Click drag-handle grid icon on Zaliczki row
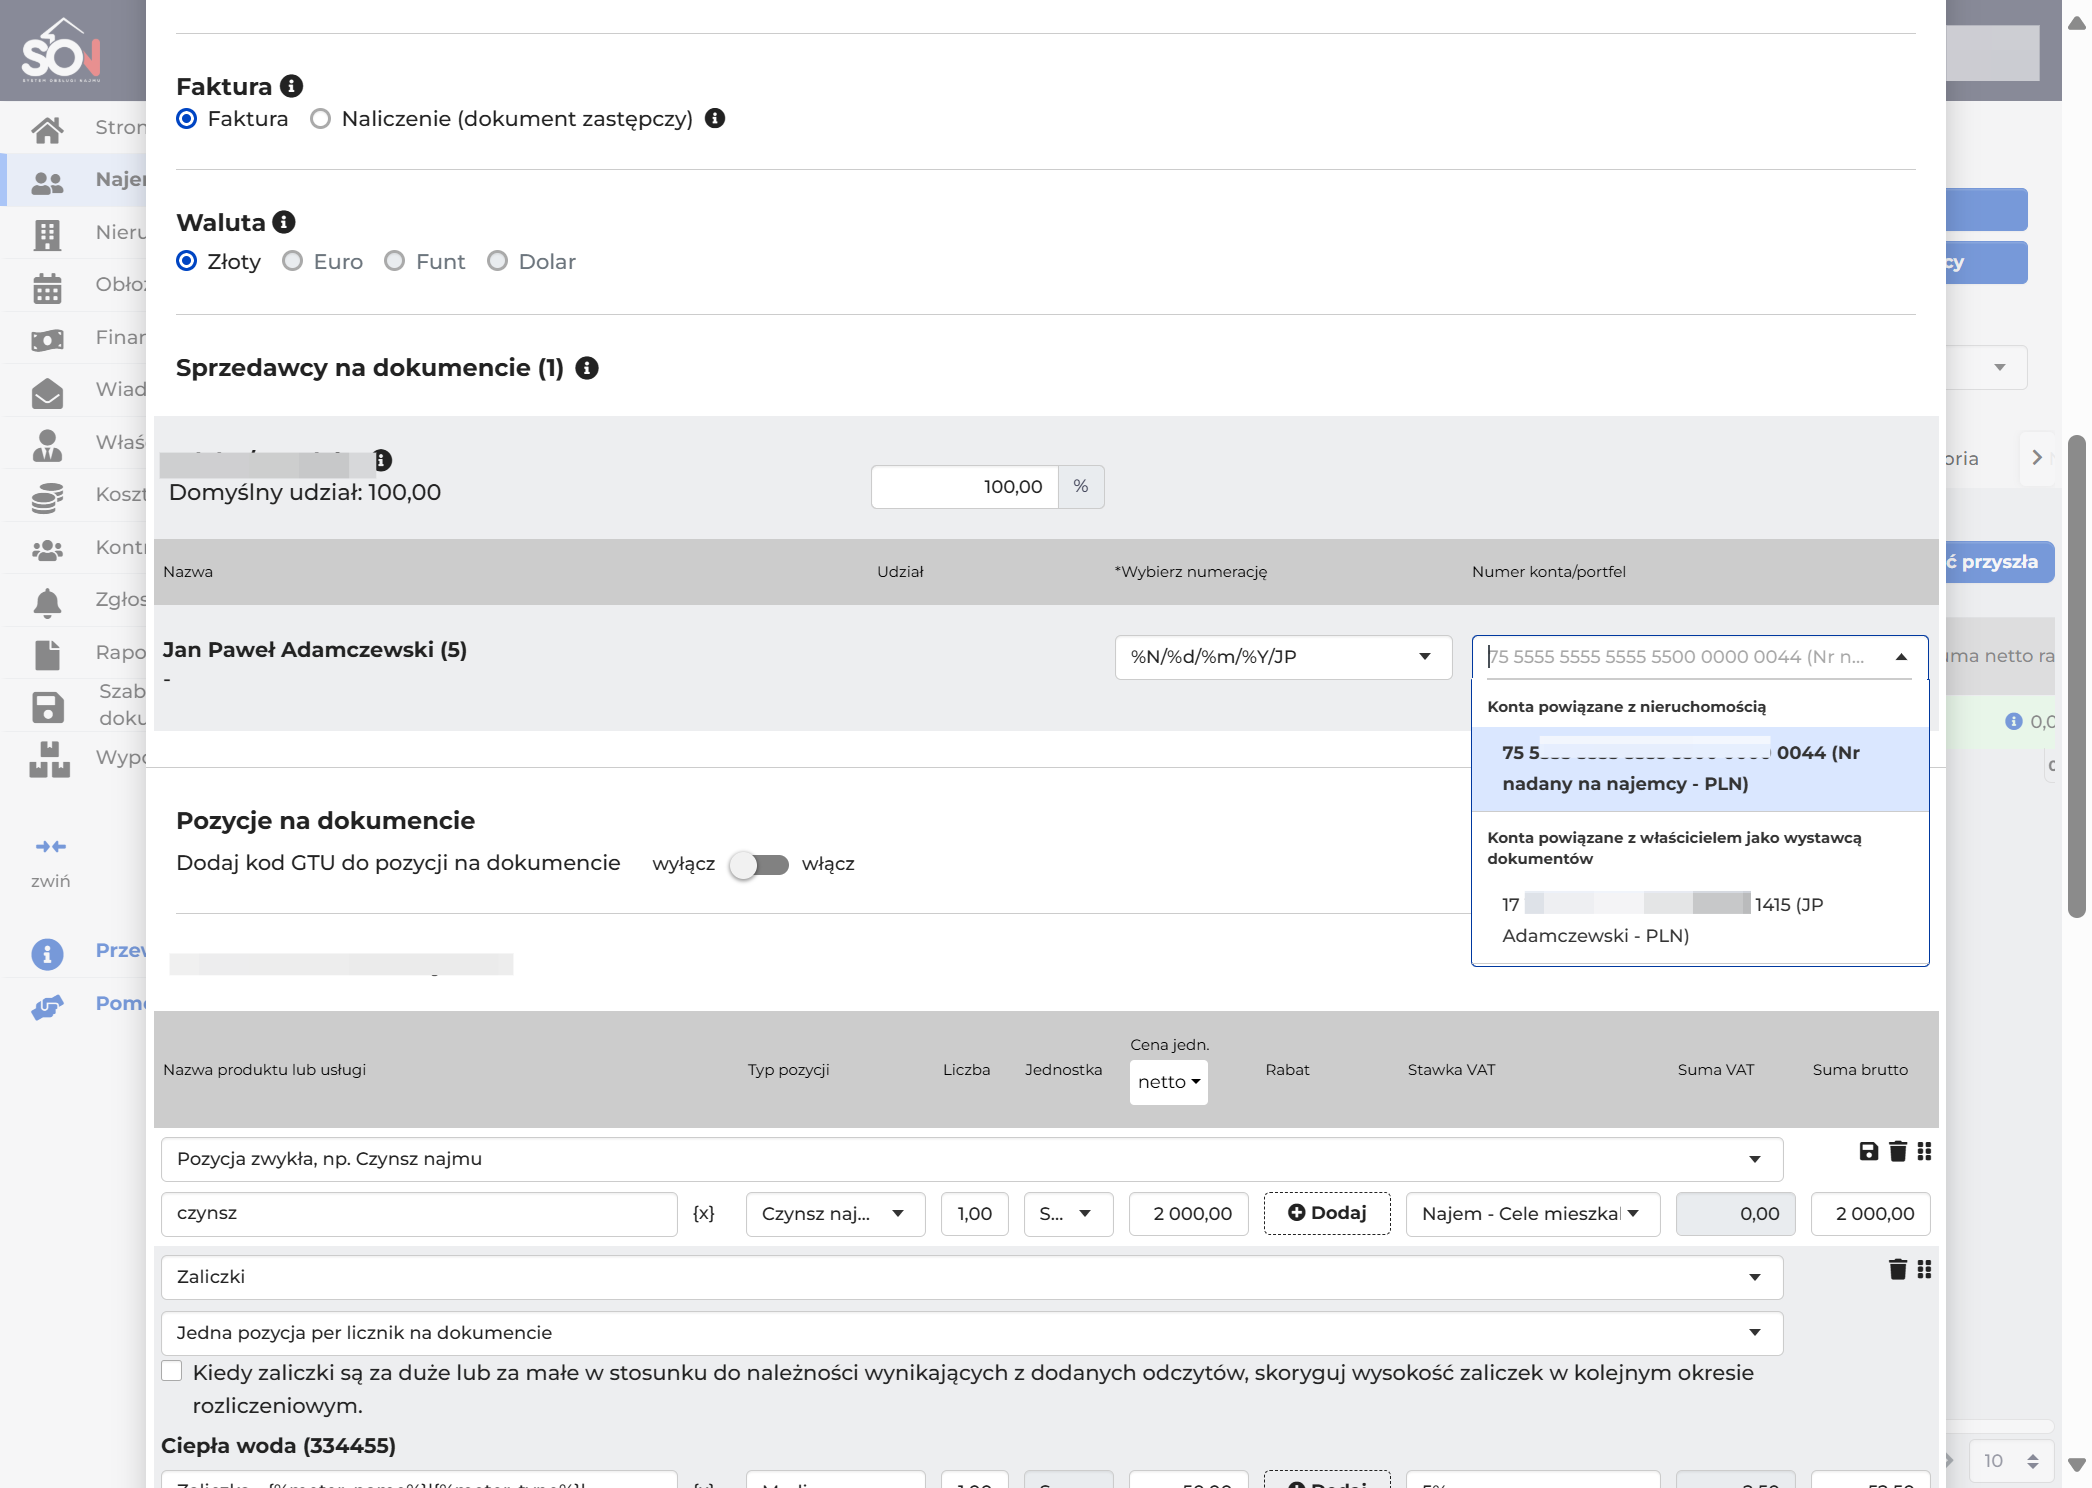Viewport: 2092px width, 1488px height. 1924,1269
